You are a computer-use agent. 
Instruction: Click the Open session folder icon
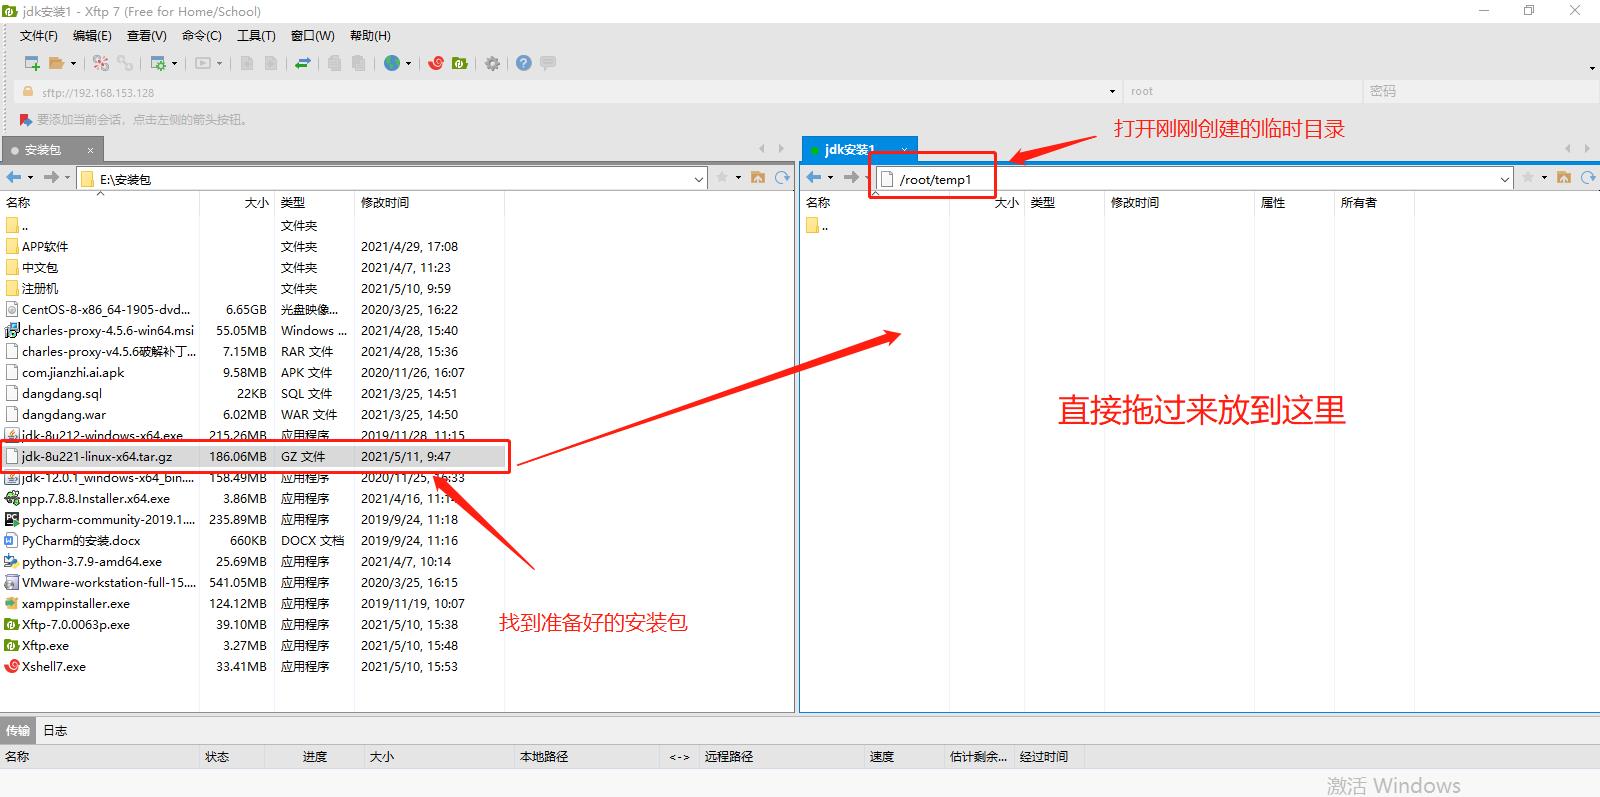(57, 63)
